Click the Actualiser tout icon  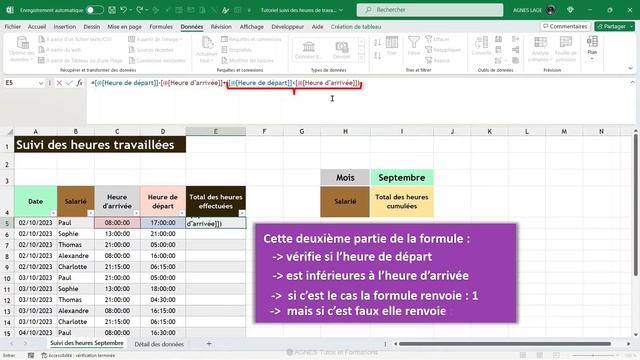point(207,42)
